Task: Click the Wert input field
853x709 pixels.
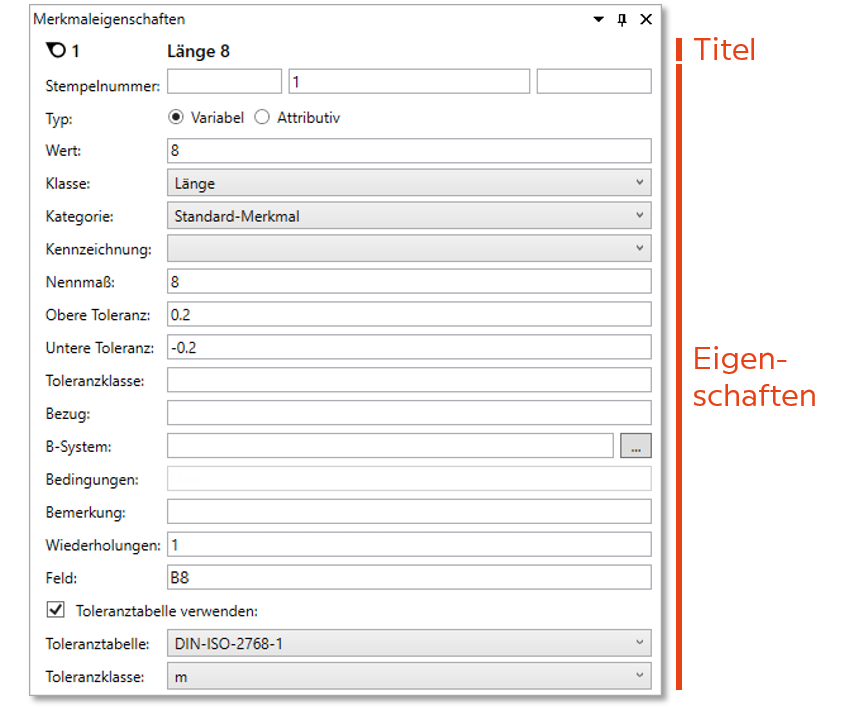Action: tap(409, 150)
